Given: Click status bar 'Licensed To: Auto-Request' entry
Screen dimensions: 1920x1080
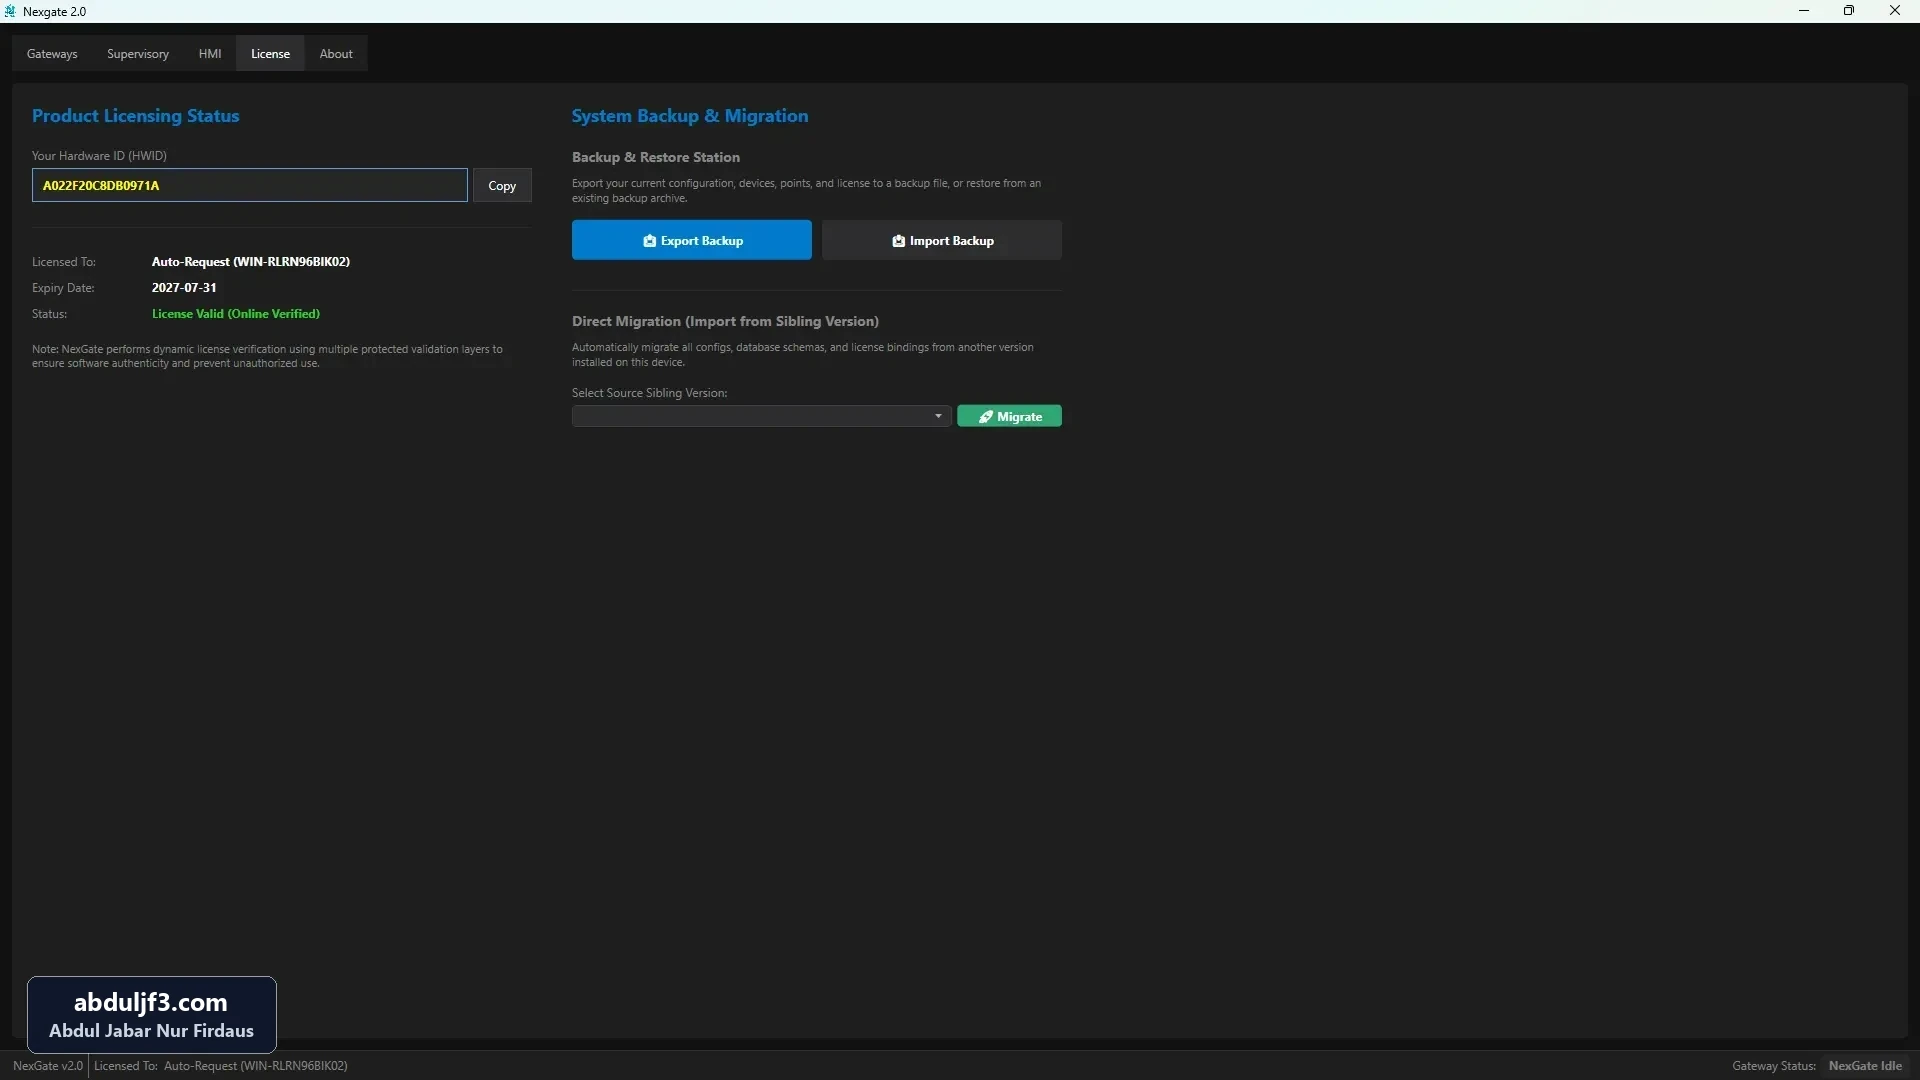Looking at the screenshot, I should point(221,1066).
